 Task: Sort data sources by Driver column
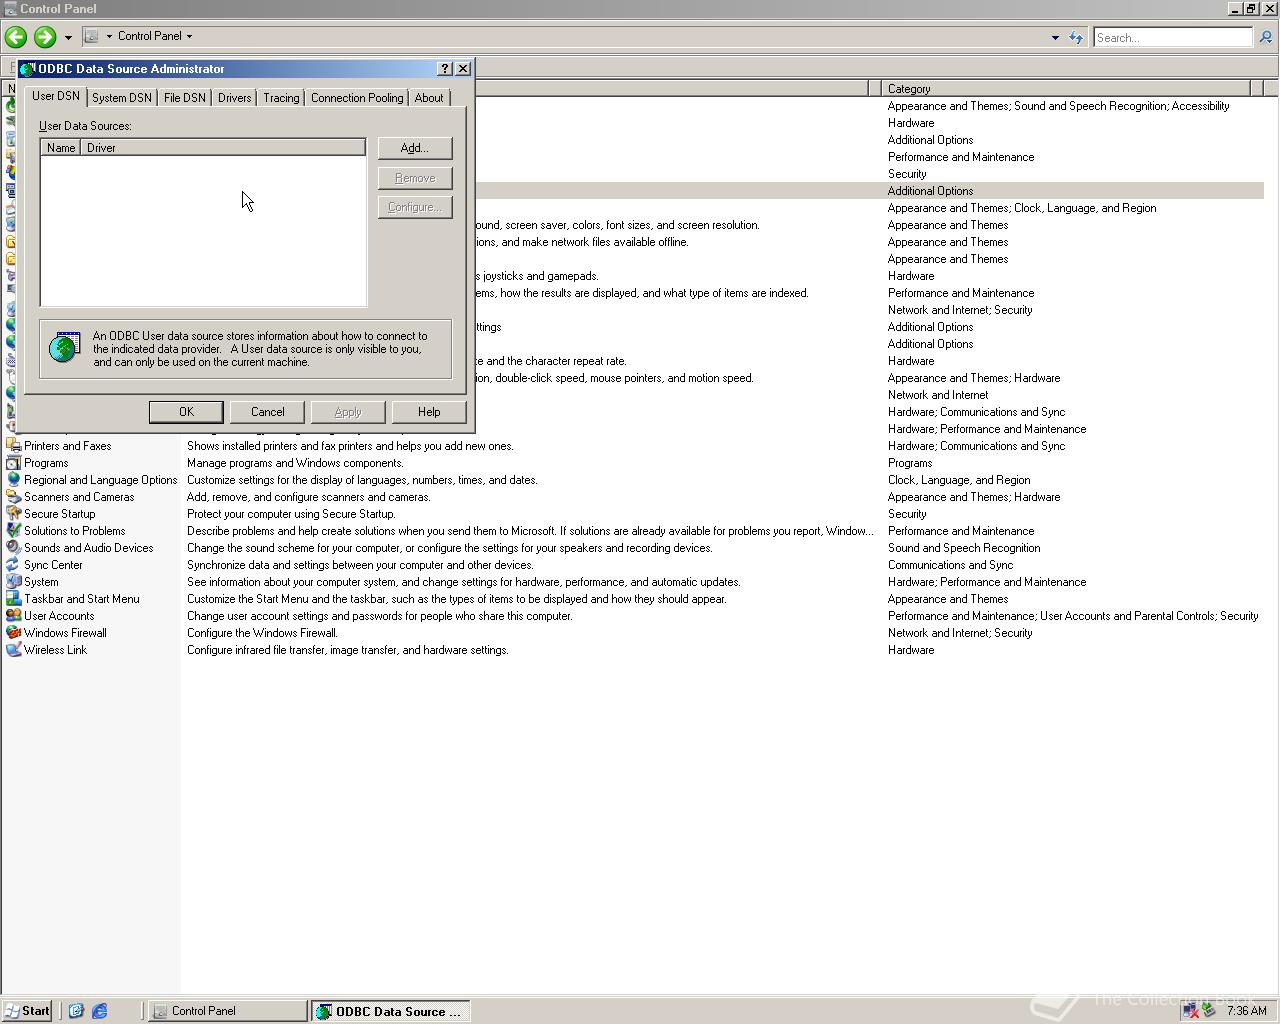click(x=223, y=148)
